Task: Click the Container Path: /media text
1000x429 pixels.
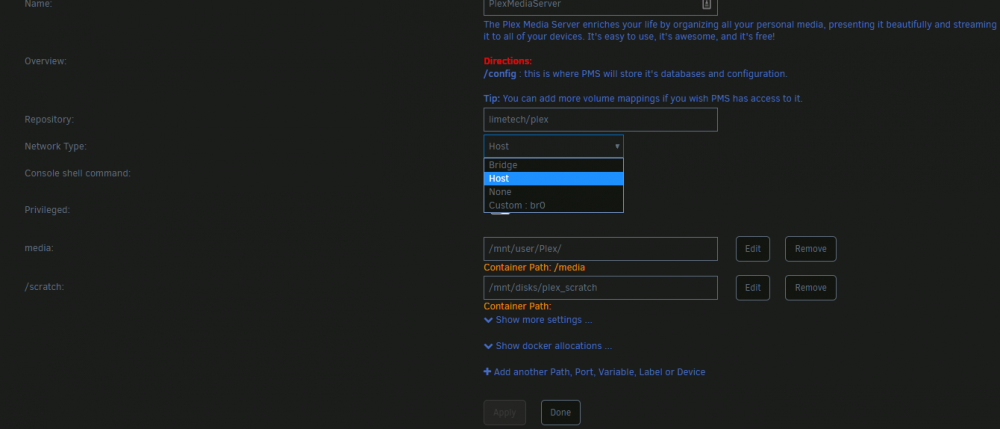Action: pyautogui.click(x=534, y=267)
